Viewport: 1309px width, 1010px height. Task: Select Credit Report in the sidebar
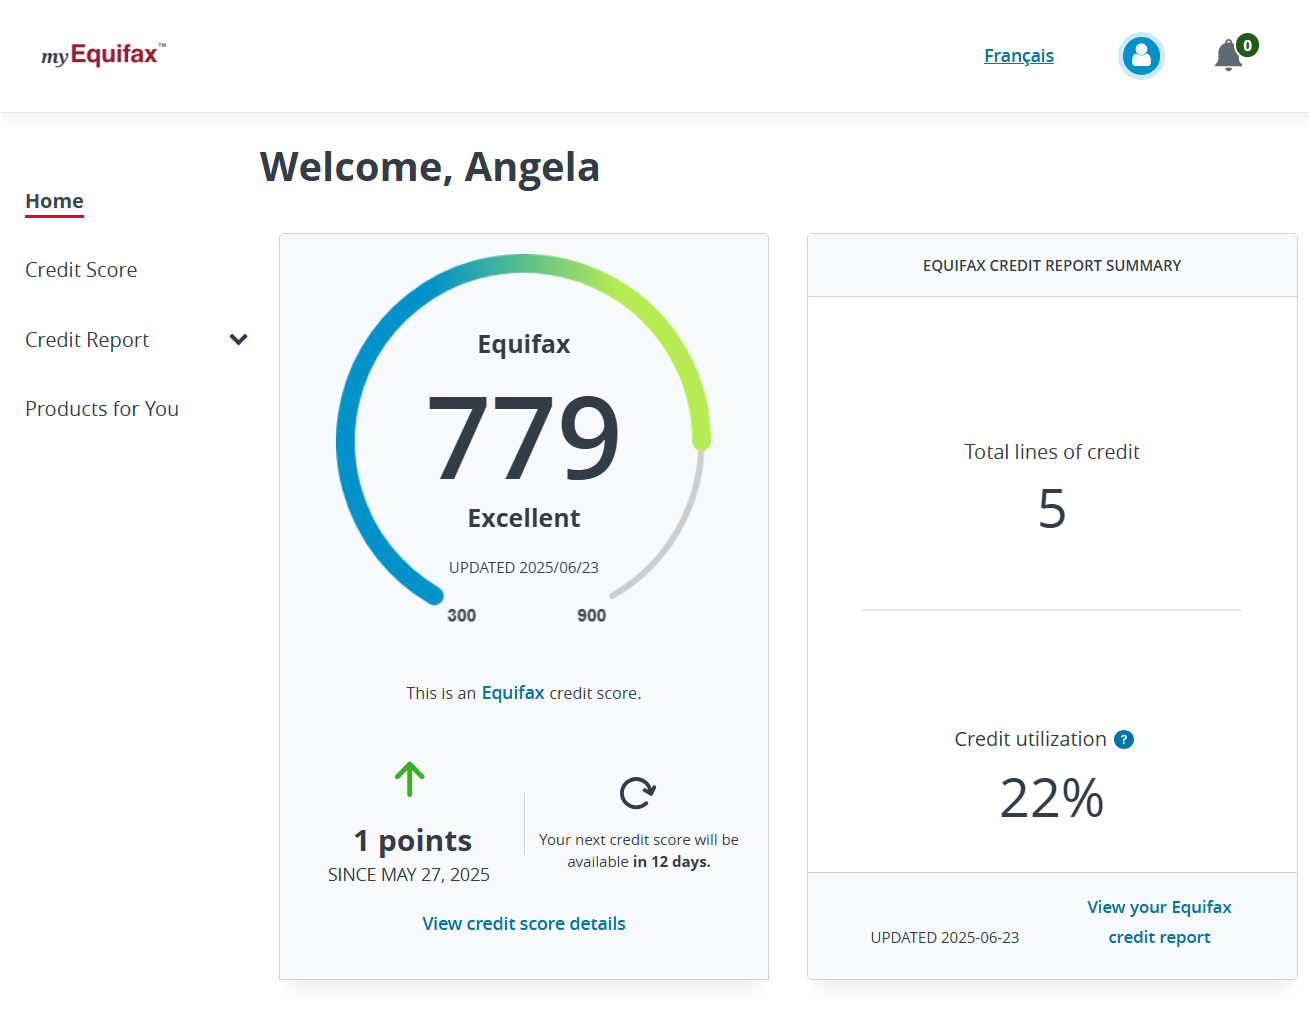[87, 340]
